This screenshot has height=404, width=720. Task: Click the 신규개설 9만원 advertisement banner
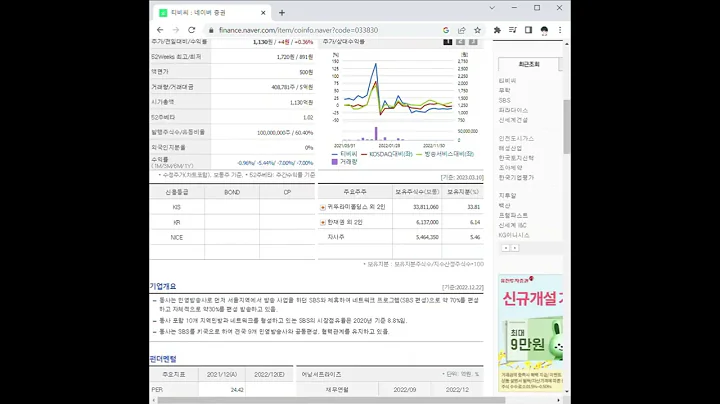[530, 333]
